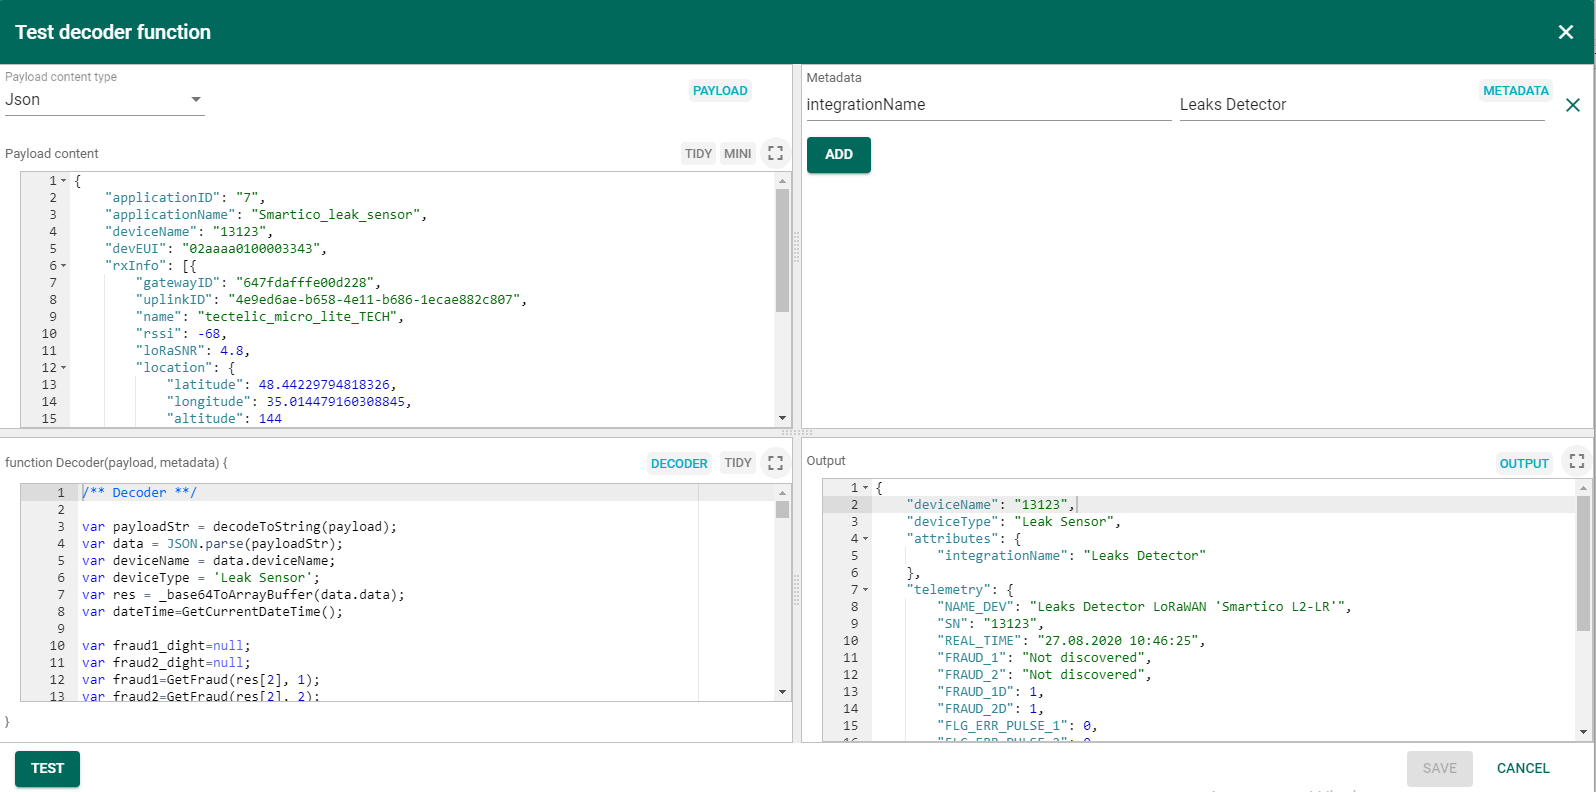1596x792 pixels.
Task: Expand output panel to fullscreen
Action: 1577,461
